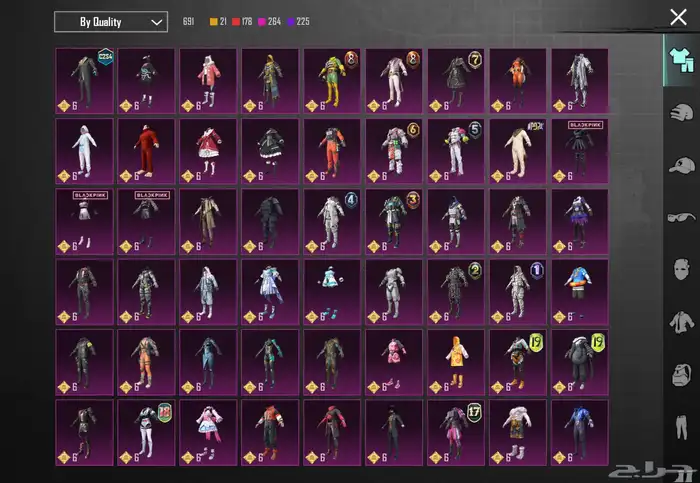Open the By Quality sort dropdown

click(x=110, y=22)
